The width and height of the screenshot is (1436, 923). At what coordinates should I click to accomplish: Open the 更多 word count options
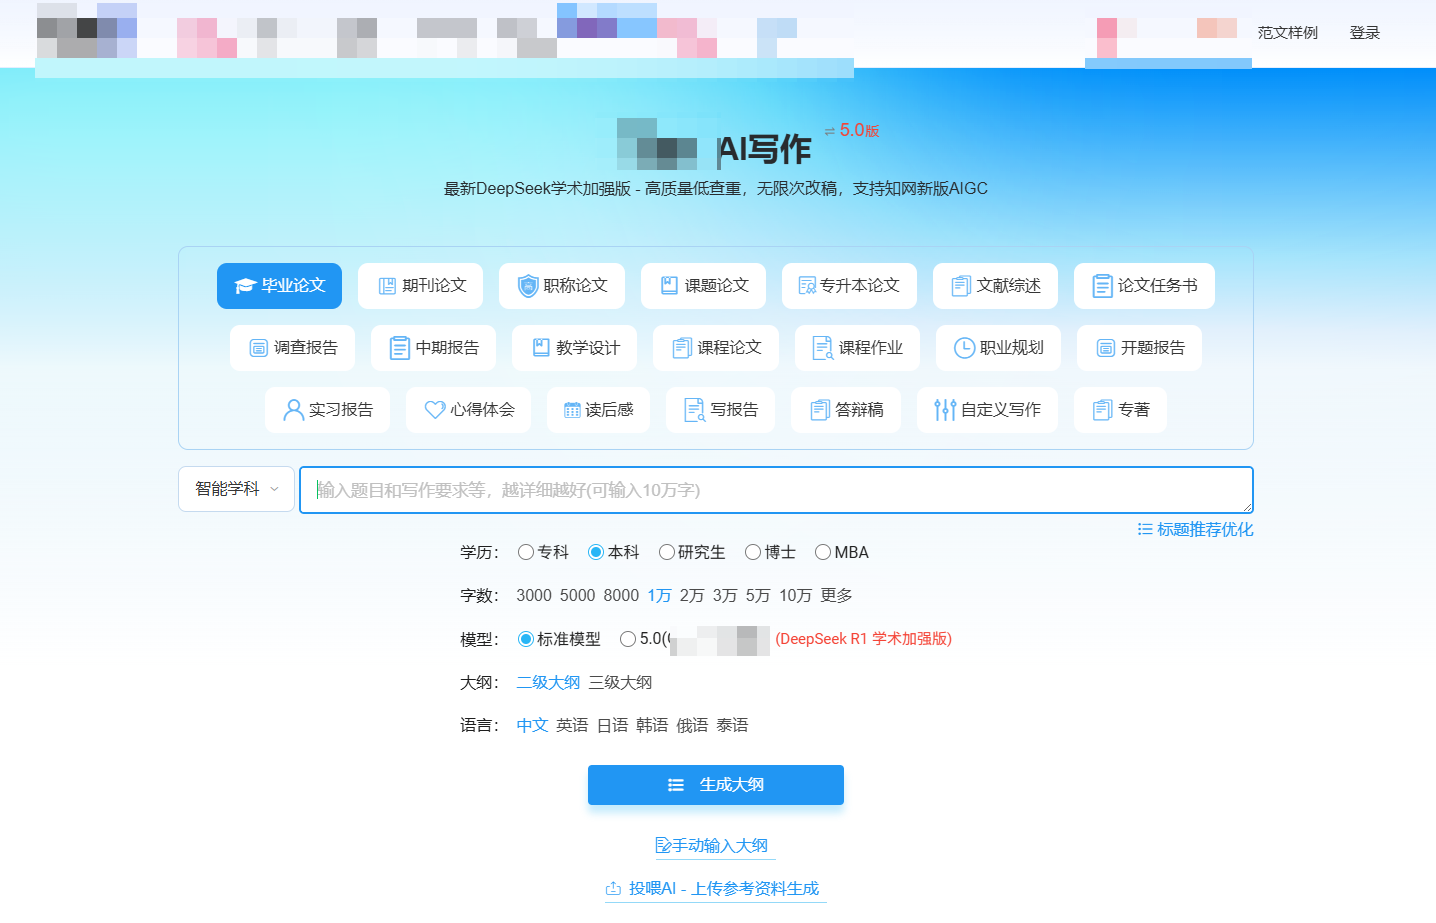836,595
